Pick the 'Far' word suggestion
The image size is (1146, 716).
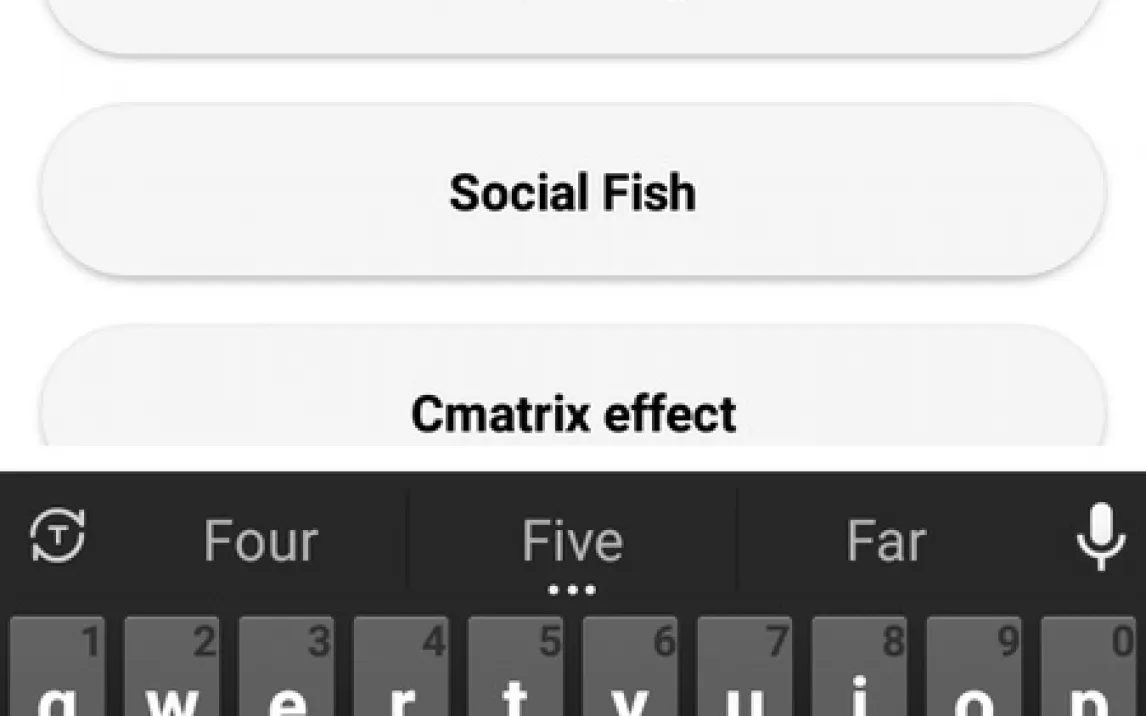885,541
